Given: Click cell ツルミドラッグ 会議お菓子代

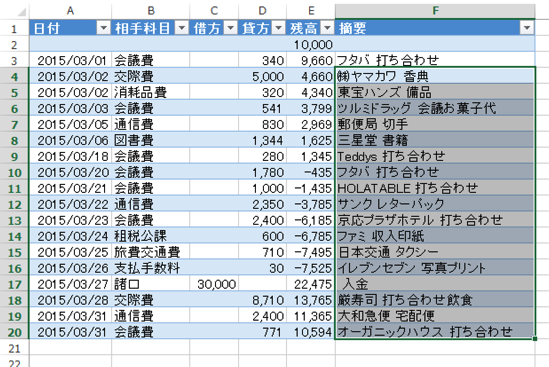Looking at the screenshot, I should tap(435, 108).
